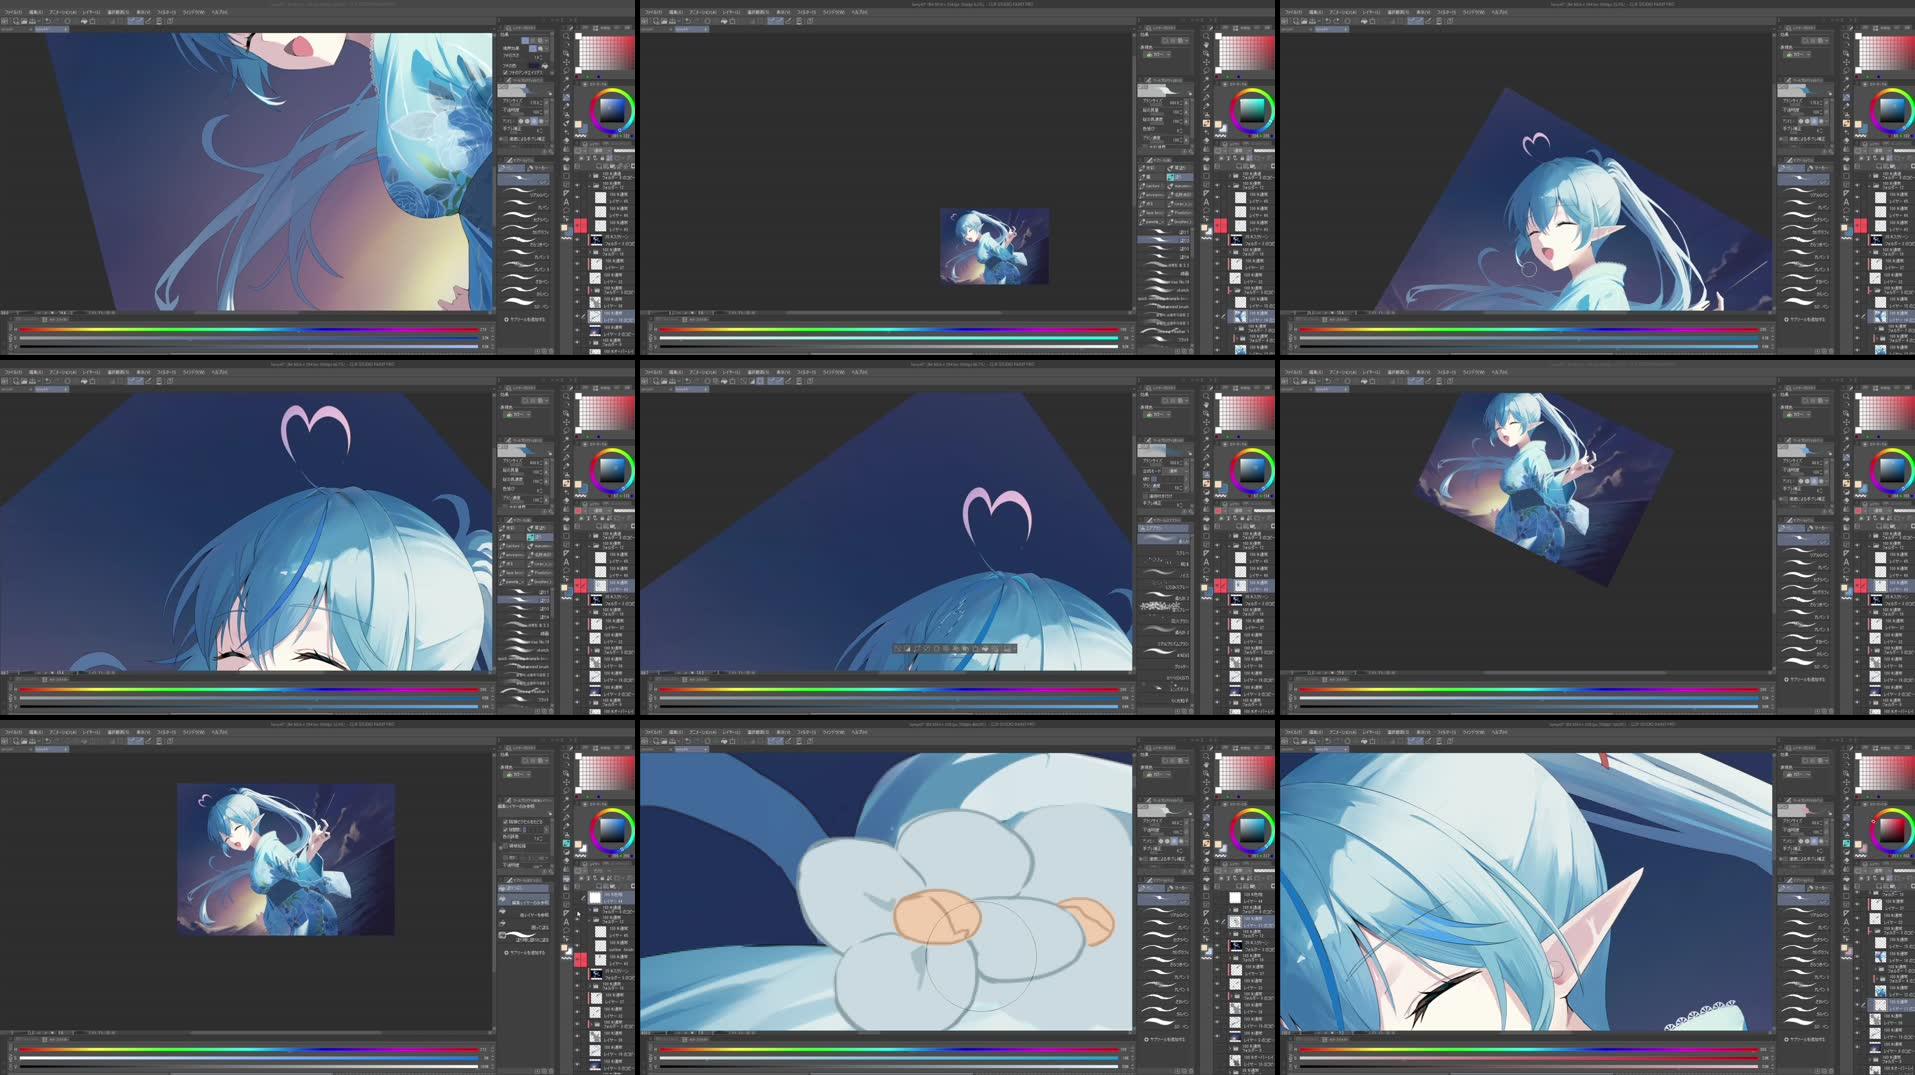Open Filter menu in elf-ear close-up window
1915x1075 pixels.
[1446, 732]
